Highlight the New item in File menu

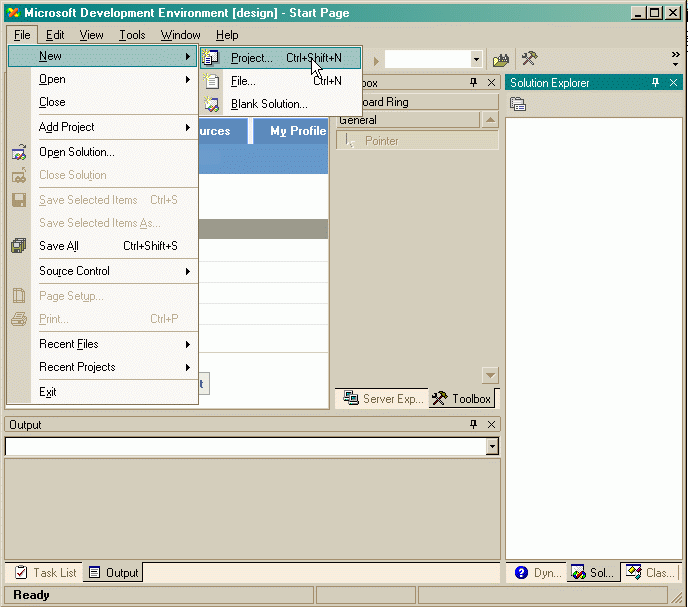103,56
